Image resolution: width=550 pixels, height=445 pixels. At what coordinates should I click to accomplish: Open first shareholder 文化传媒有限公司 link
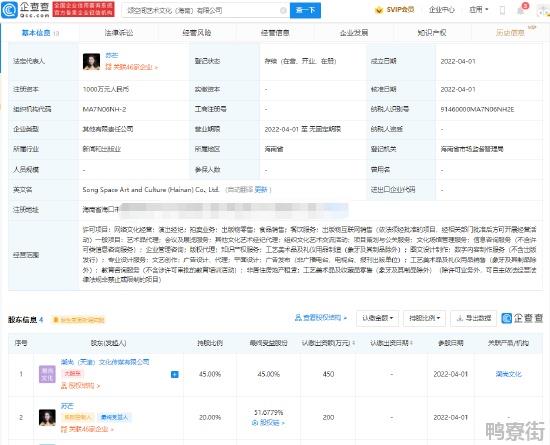105,362
